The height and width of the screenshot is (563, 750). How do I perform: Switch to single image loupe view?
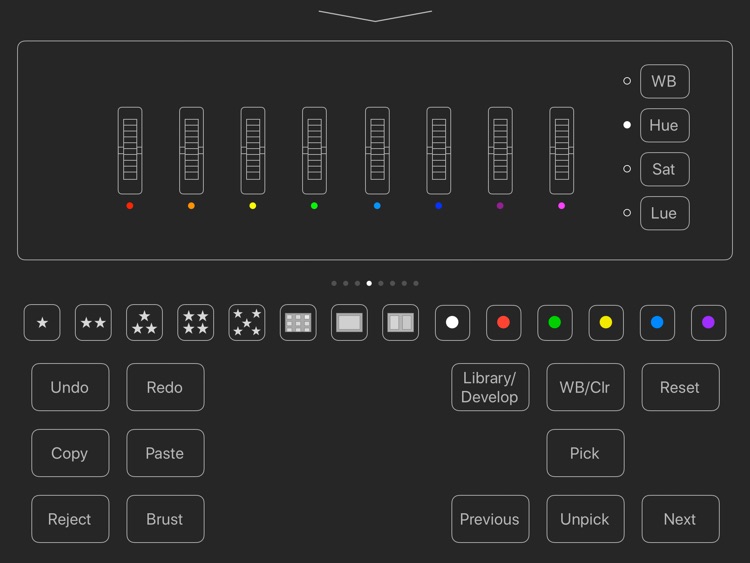click(x=349, y=322)
